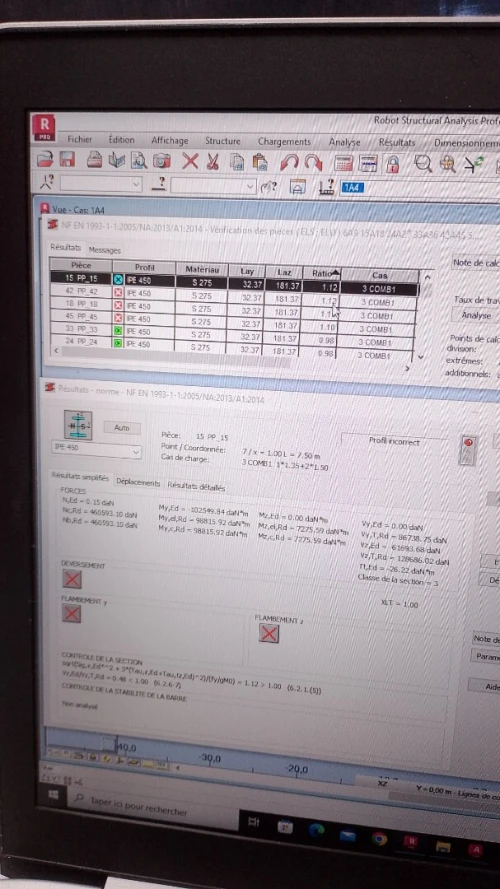Expand the bar selection dropdown in toolbar
This screenshot has width=500, height=889.
pyautogui.click(x=250, y=186)
